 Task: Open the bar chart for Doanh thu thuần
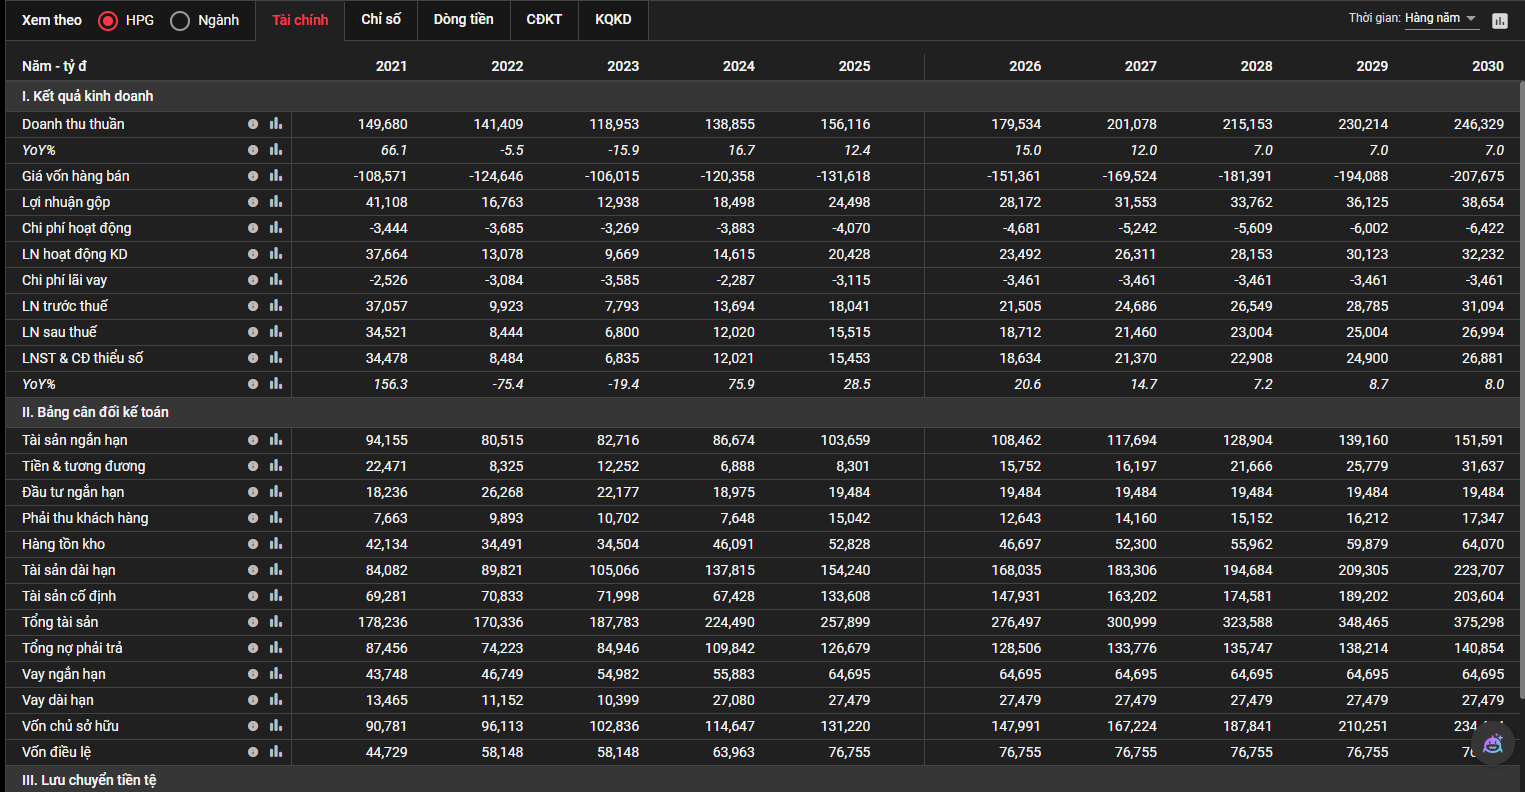pyautogui.click(x=276, y=124)
